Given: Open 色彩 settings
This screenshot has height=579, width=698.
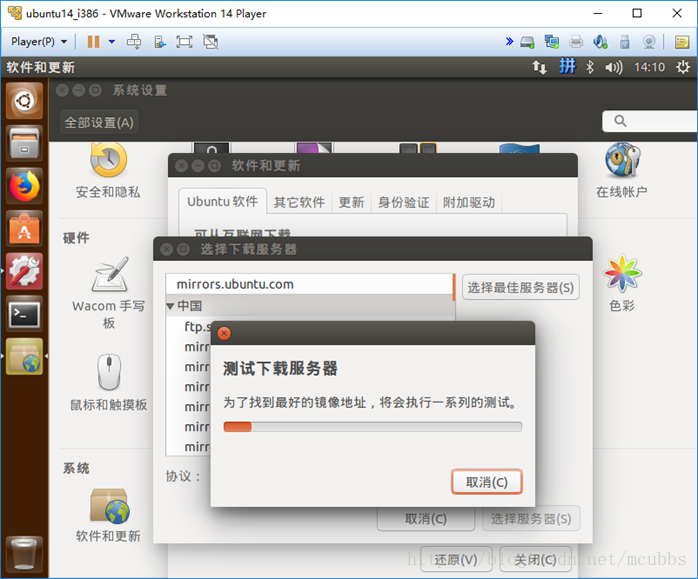Looking at the screenshot, I should point(622,283).
